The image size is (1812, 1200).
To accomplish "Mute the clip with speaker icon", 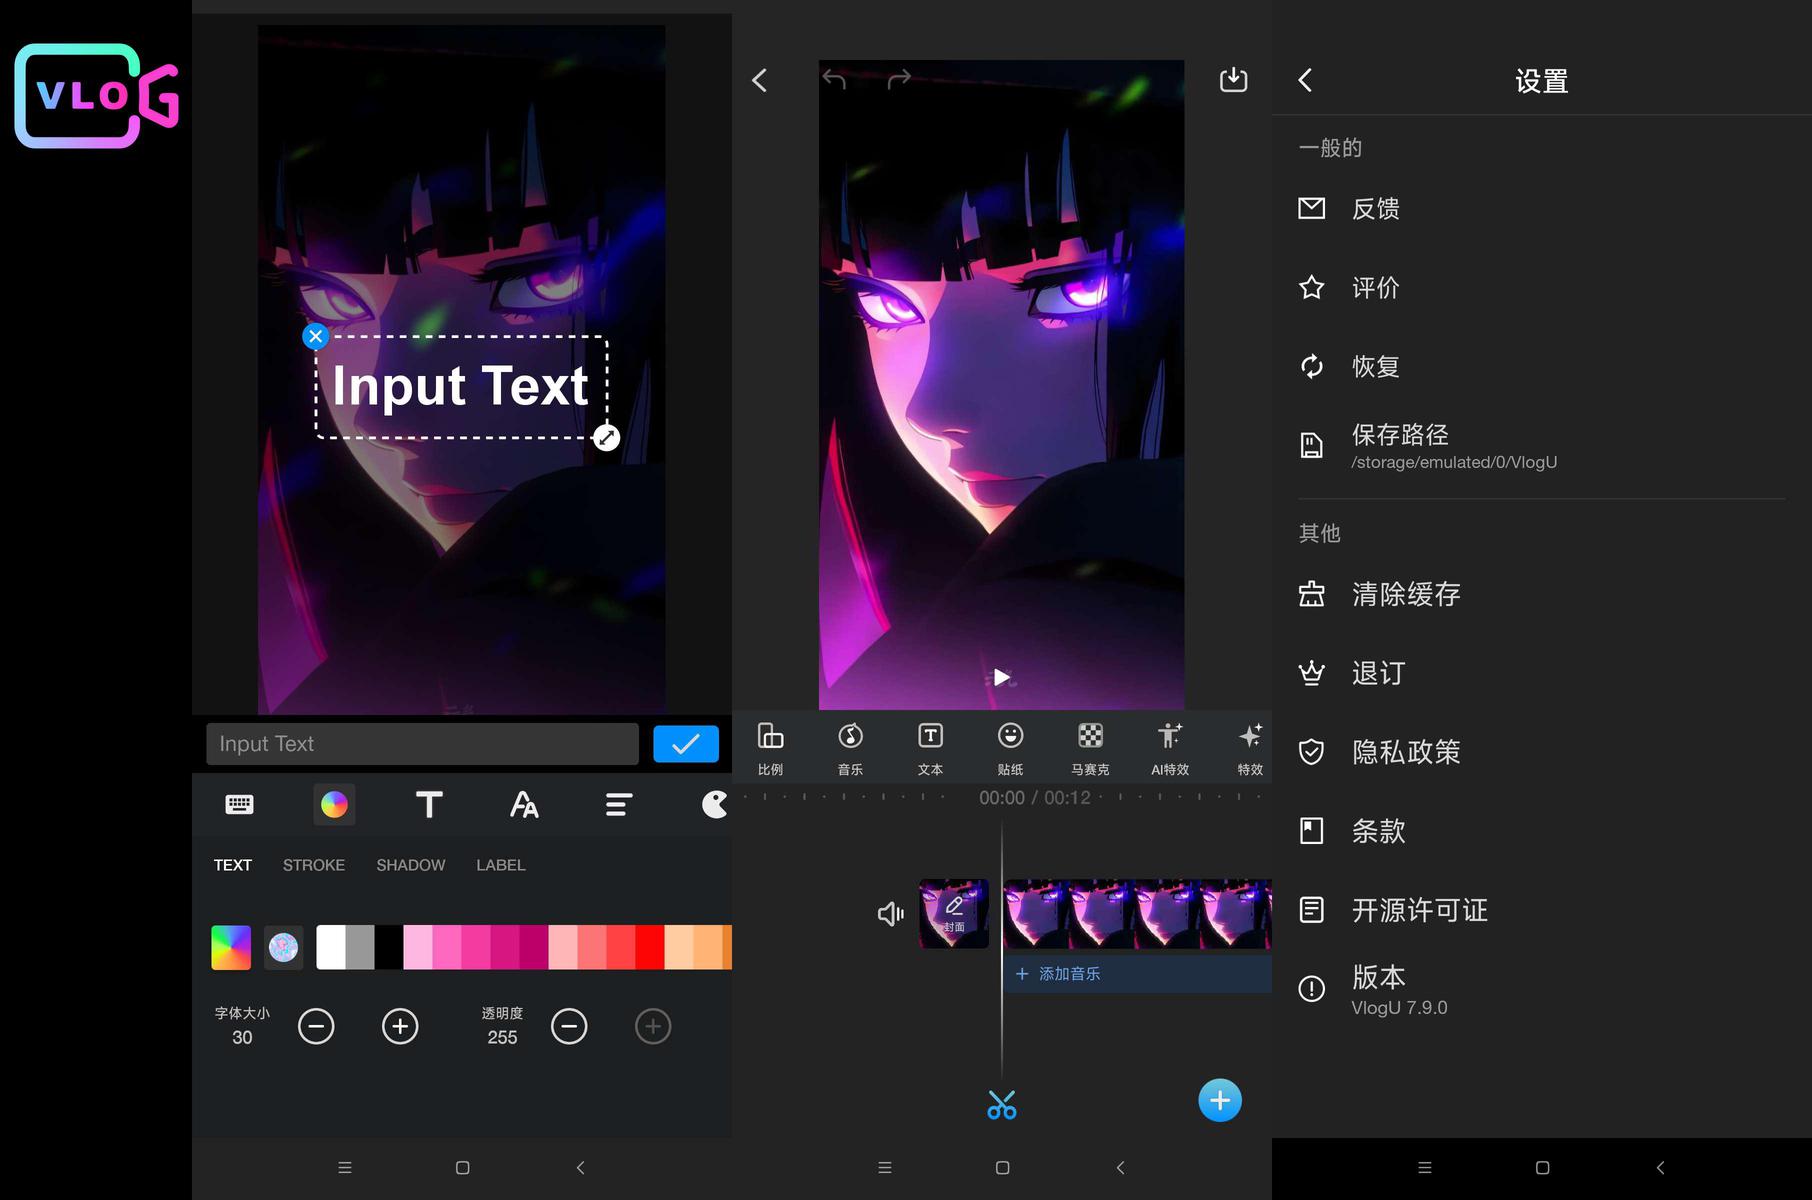I will pyautogui.click(x=890, y=914).
